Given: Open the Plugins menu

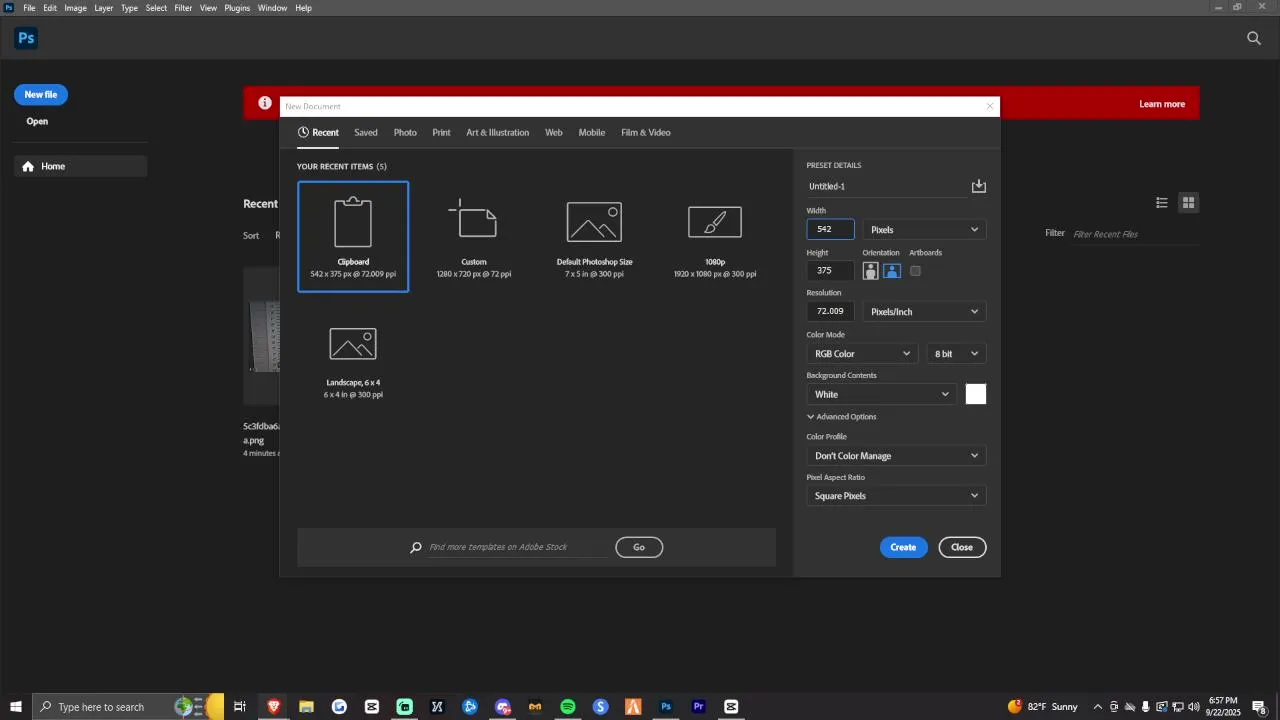Looking at the screenshot, I should (237, 8).
